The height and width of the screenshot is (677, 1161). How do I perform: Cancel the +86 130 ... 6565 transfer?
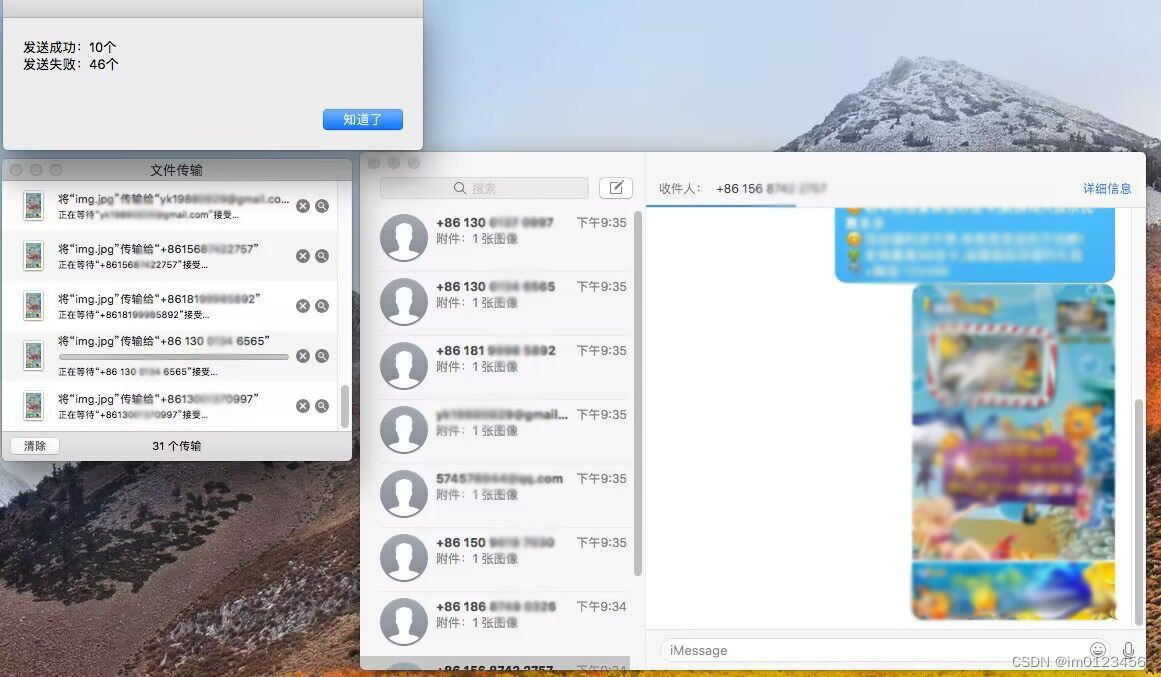(303, 356)
